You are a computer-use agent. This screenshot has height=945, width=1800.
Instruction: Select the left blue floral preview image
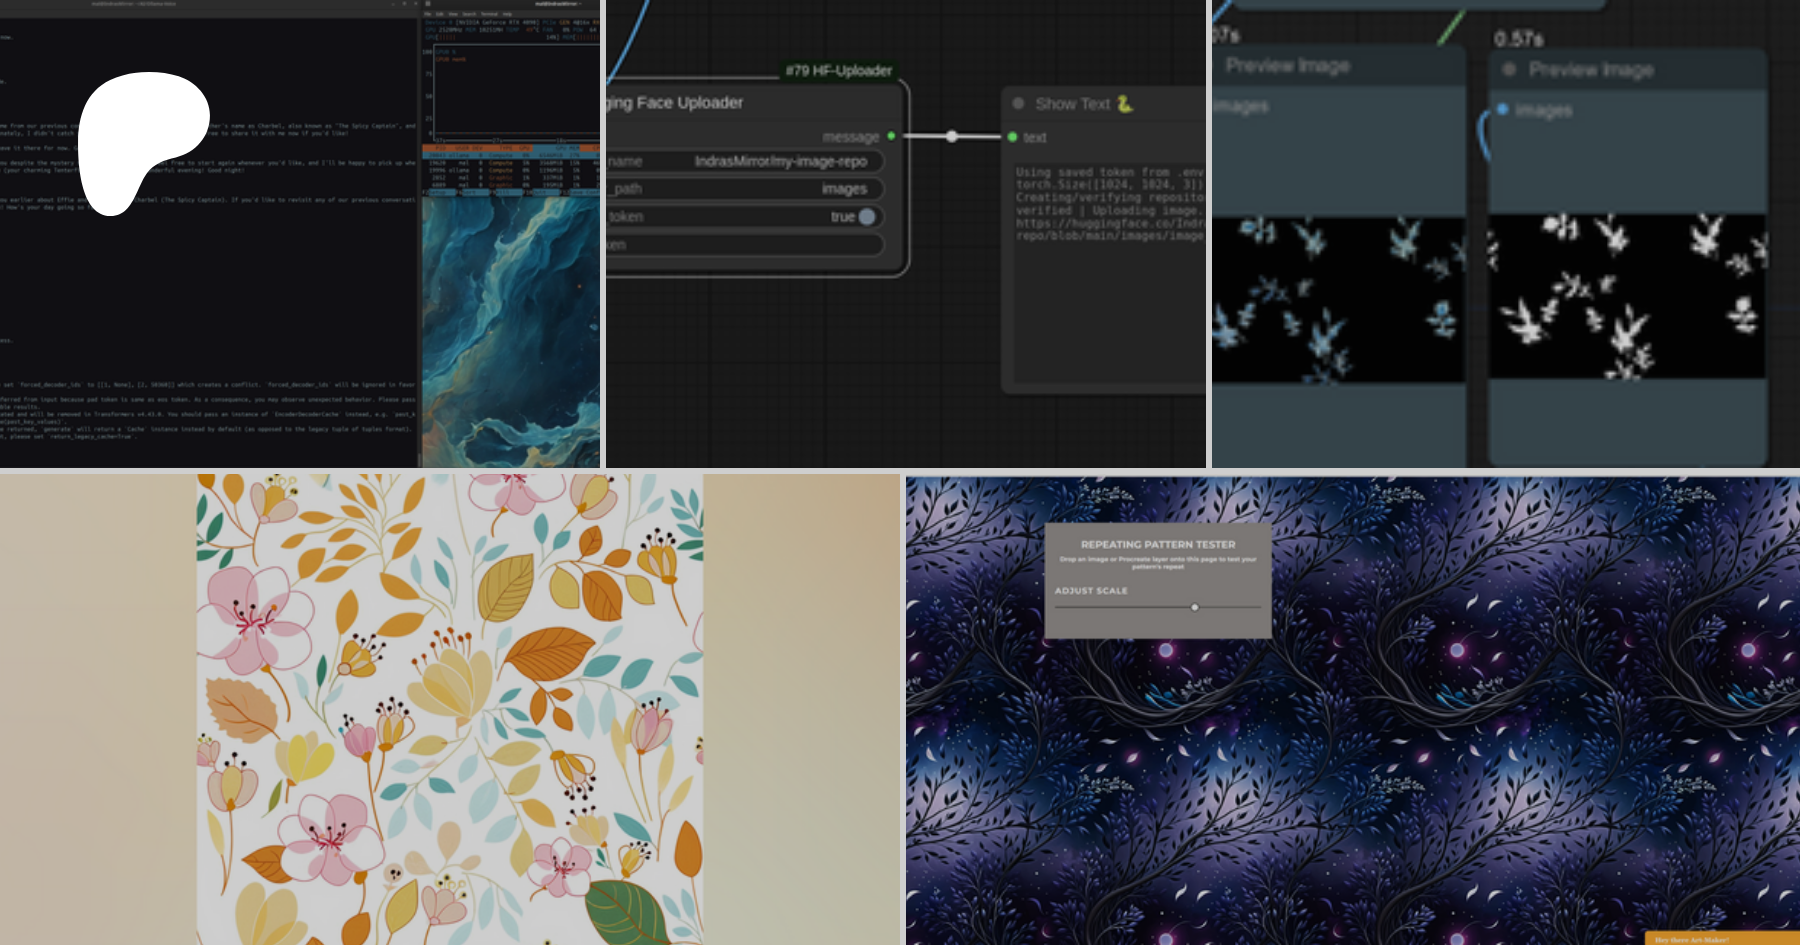[x=1337, y=298]
